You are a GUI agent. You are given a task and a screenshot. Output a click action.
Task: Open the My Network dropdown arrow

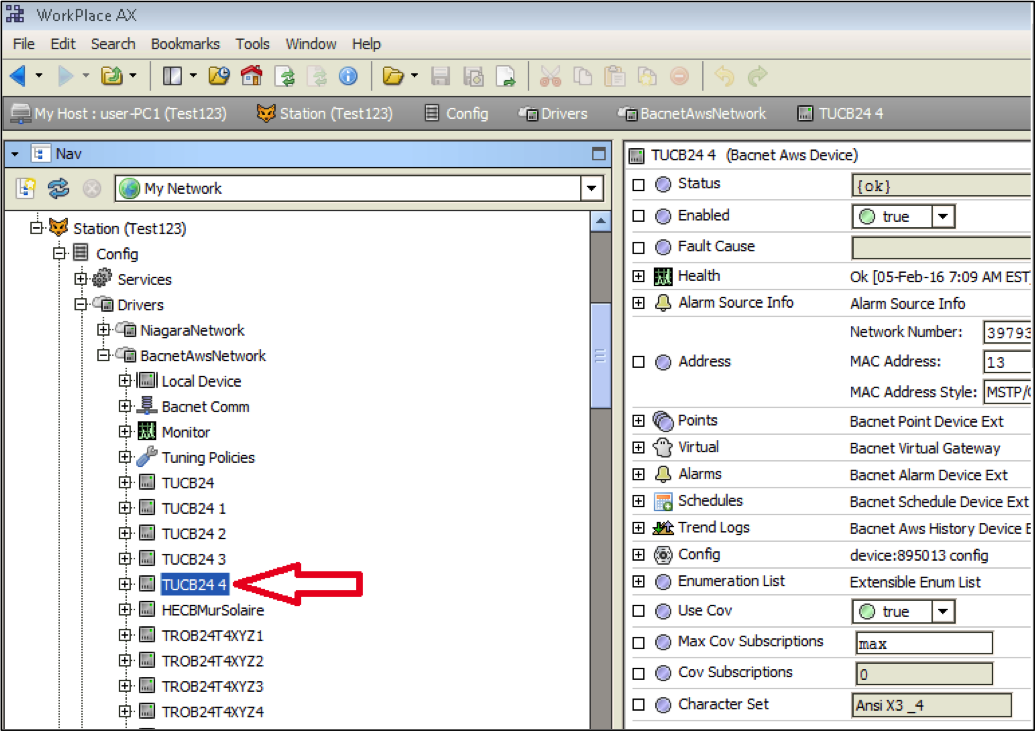pyautogui.click(x=591, y=188)
